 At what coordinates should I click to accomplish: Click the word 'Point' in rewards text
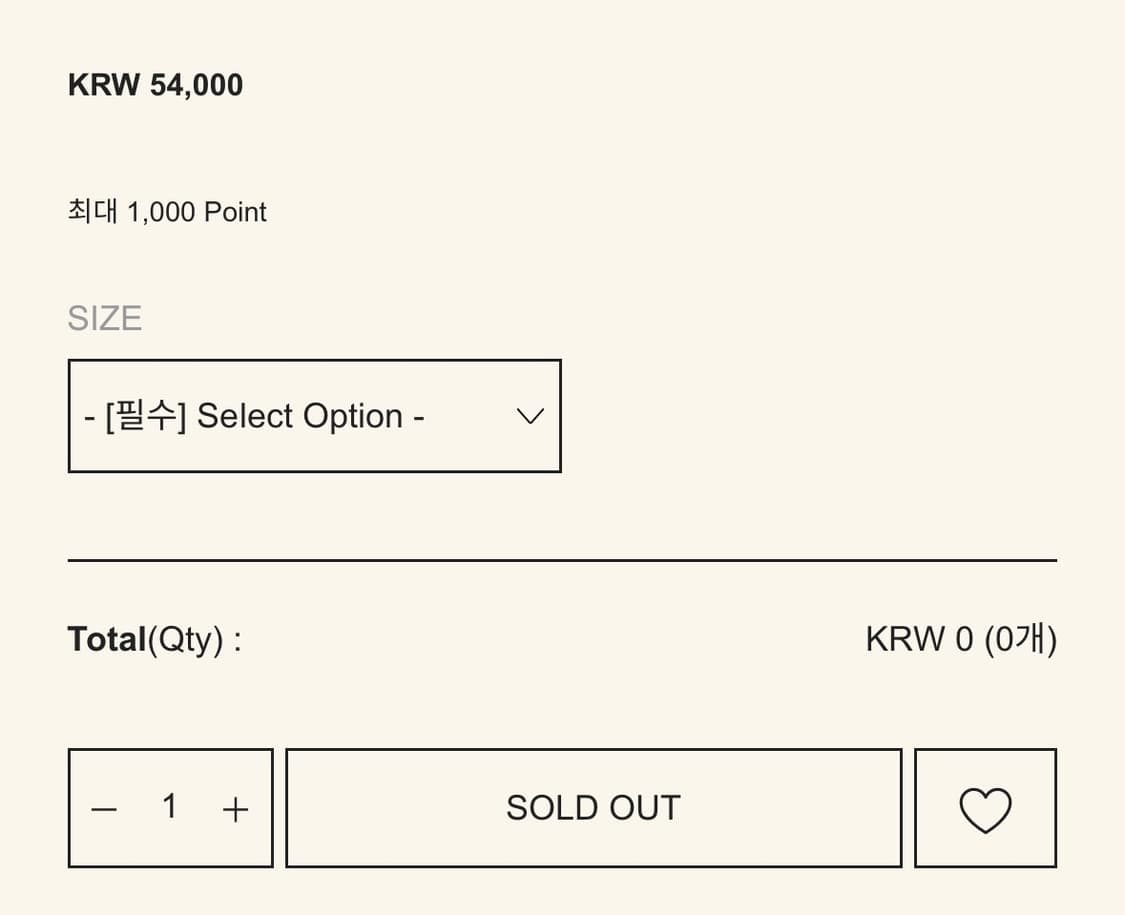click(x=235, y=212)
